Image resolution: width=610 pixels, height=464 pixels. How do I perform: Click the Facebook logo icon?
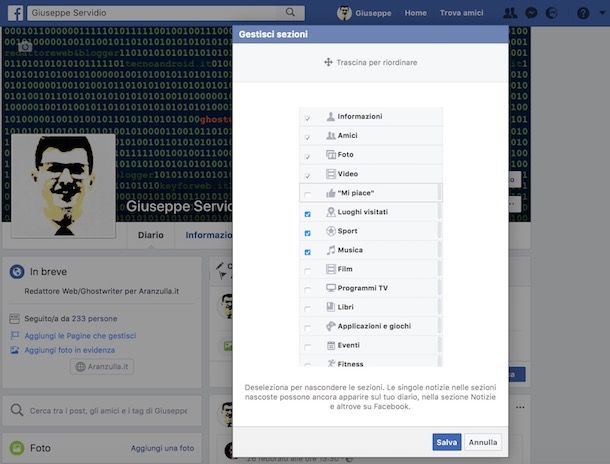tap(16, 13)
